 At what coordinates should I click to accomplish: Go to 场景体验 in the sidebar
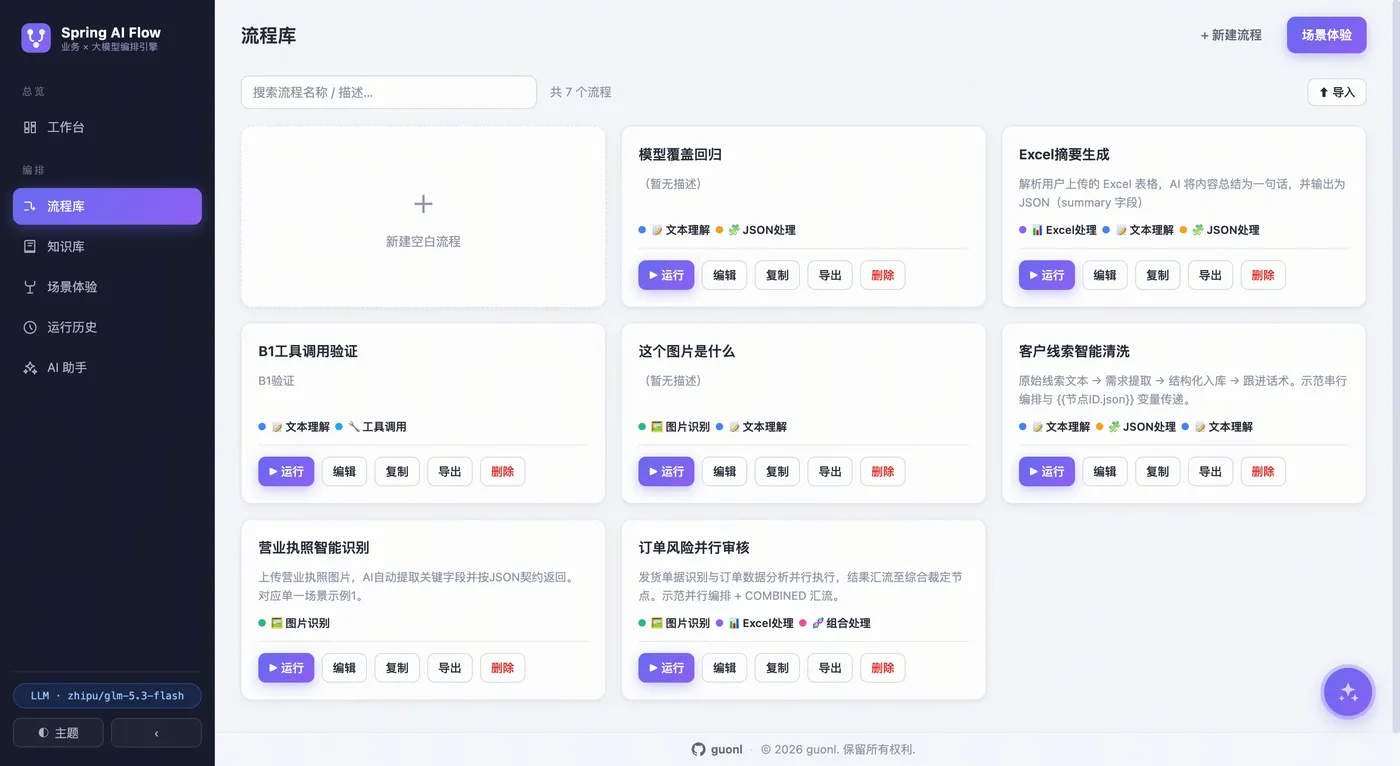coord(107,287)
